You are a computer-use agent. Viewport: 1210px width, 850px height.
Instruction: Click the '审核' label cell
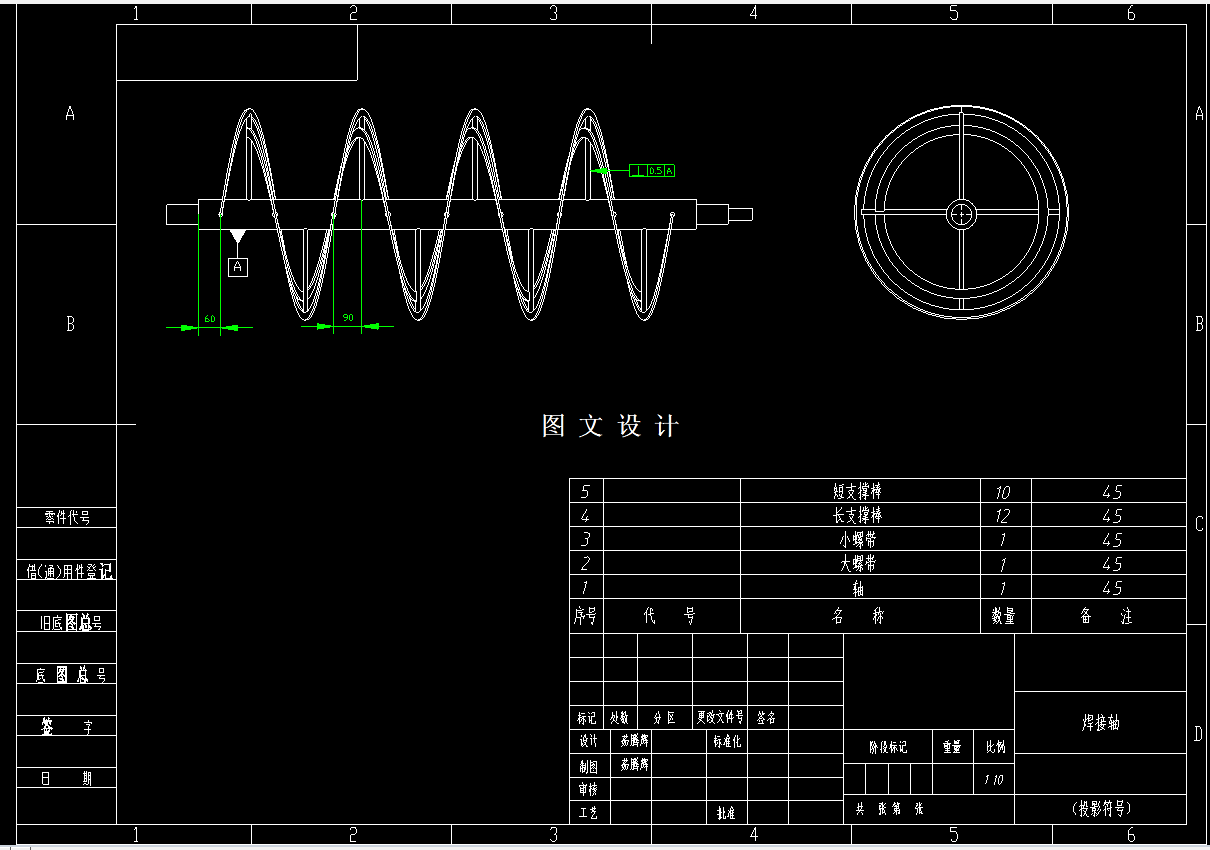[589, 789]
